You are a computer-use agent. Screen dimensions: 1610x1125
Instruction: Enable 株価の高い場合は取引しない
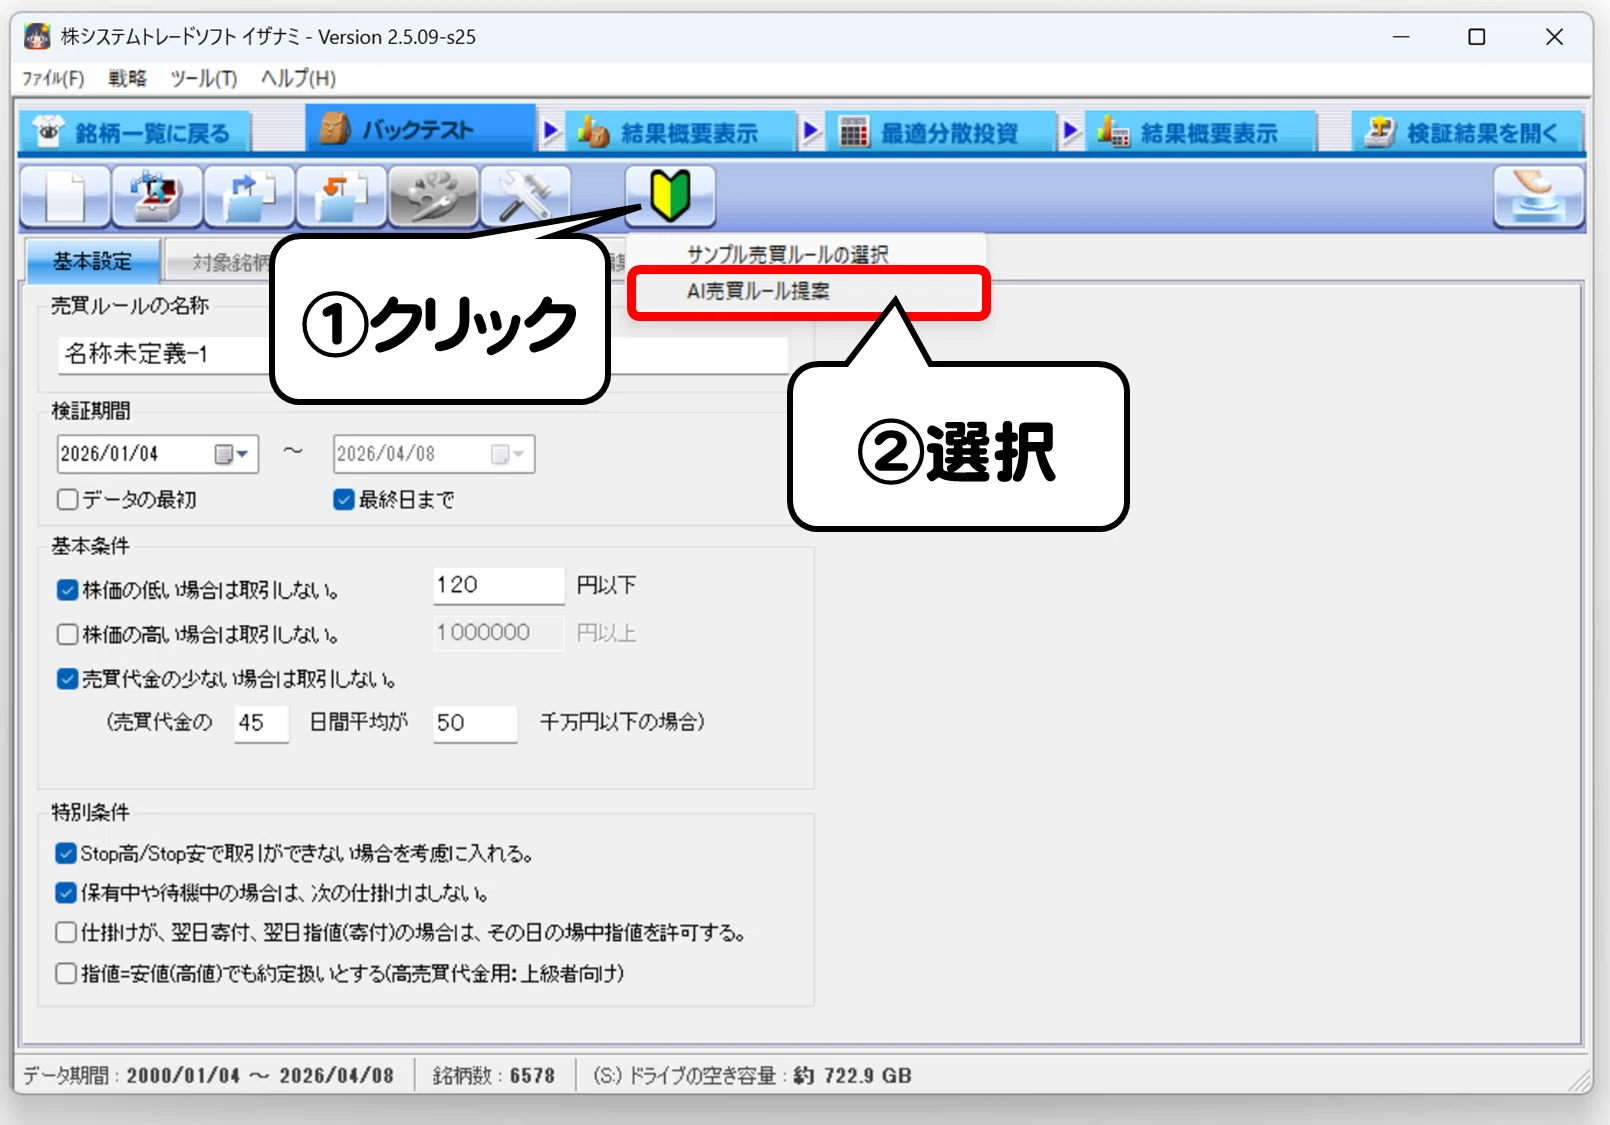pyautogui.click(x=67, y=634)
